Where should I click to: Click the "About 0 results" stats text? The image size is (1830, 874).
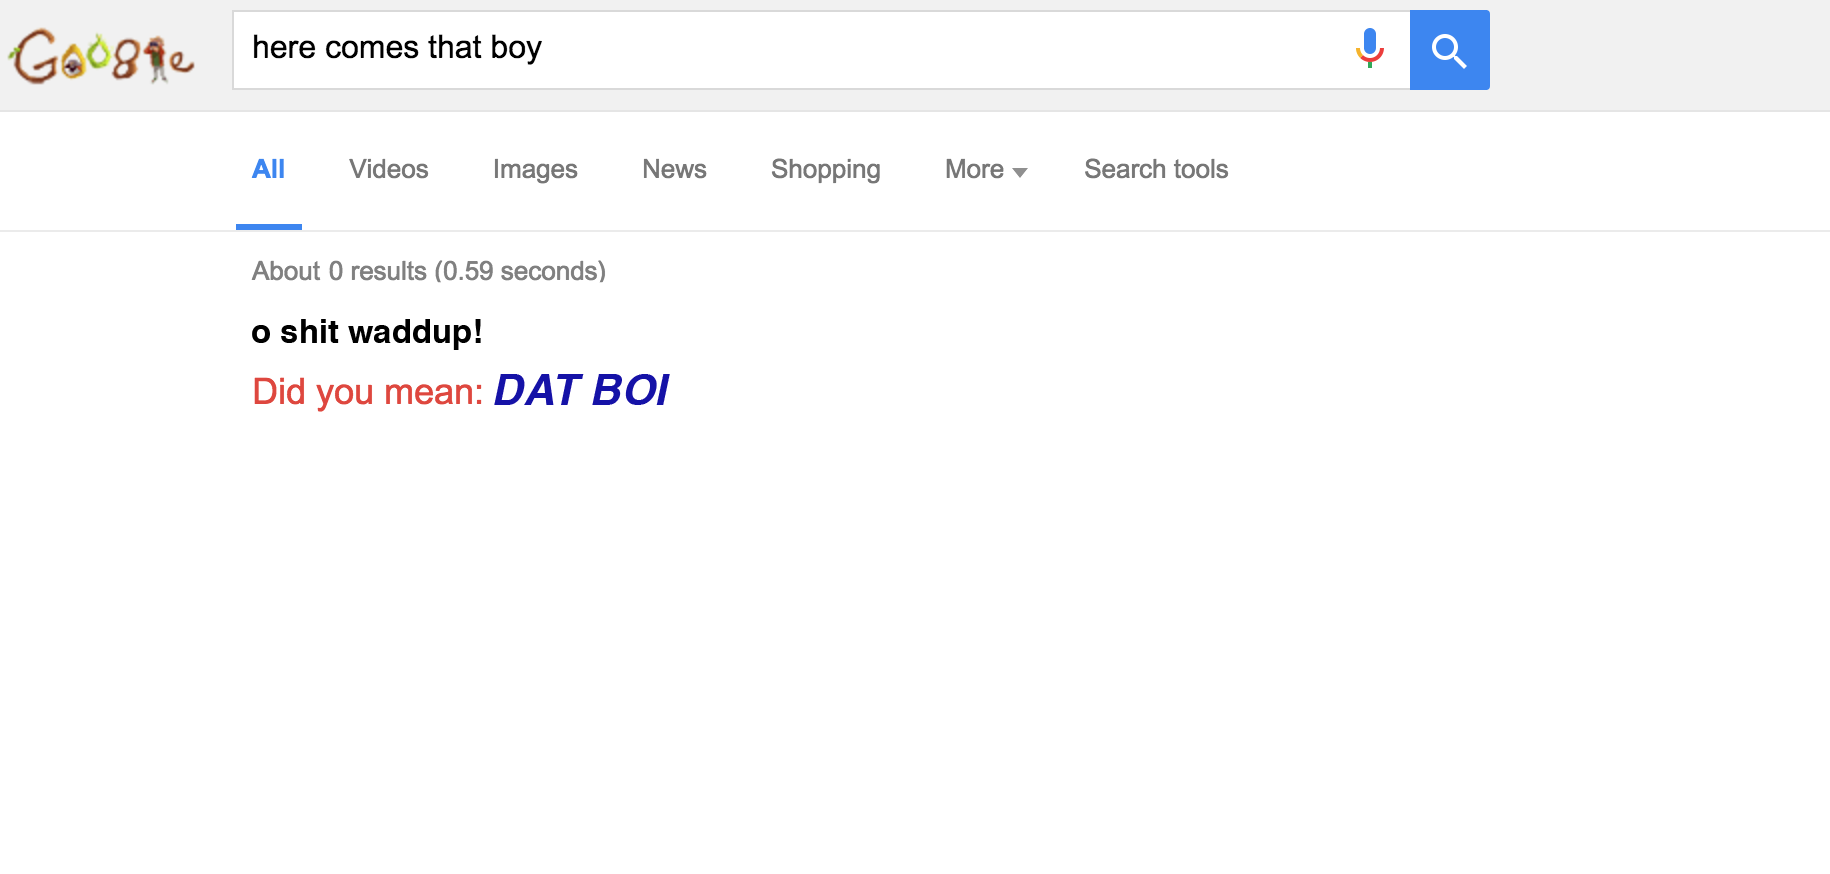click(428, 271)
